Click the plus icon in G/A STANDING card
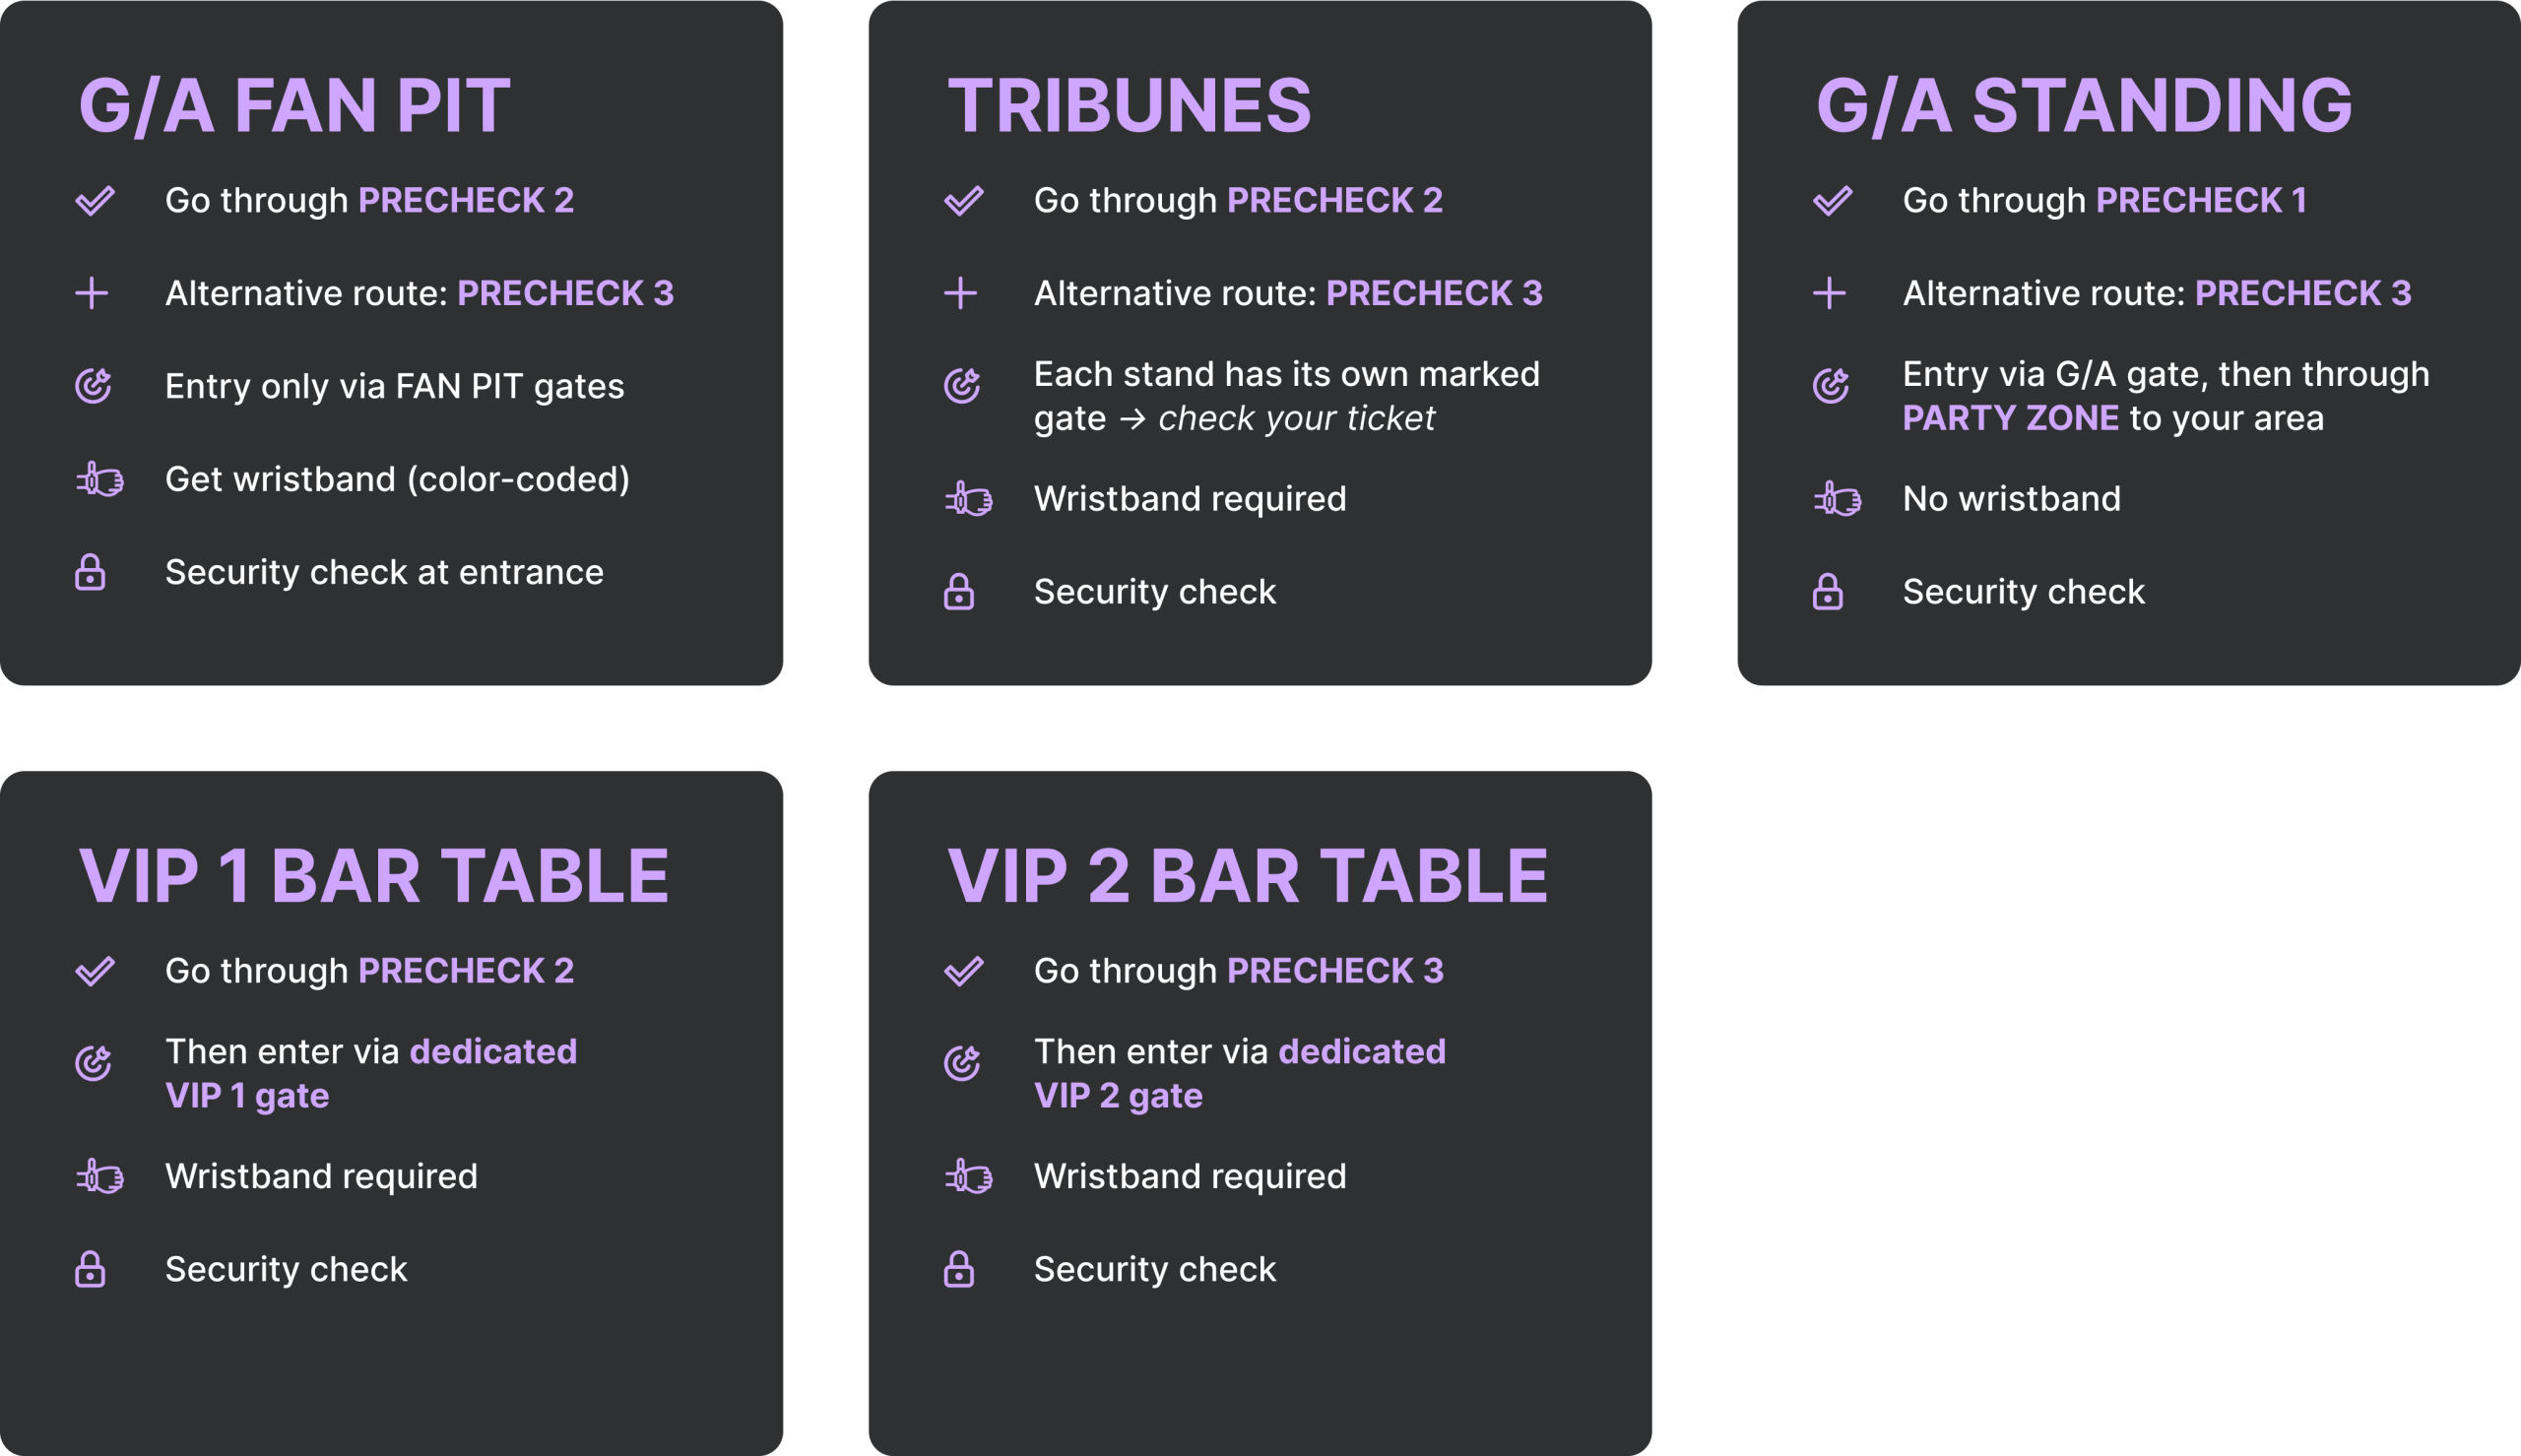Screen dimensions: 2521x1456 1829,293
